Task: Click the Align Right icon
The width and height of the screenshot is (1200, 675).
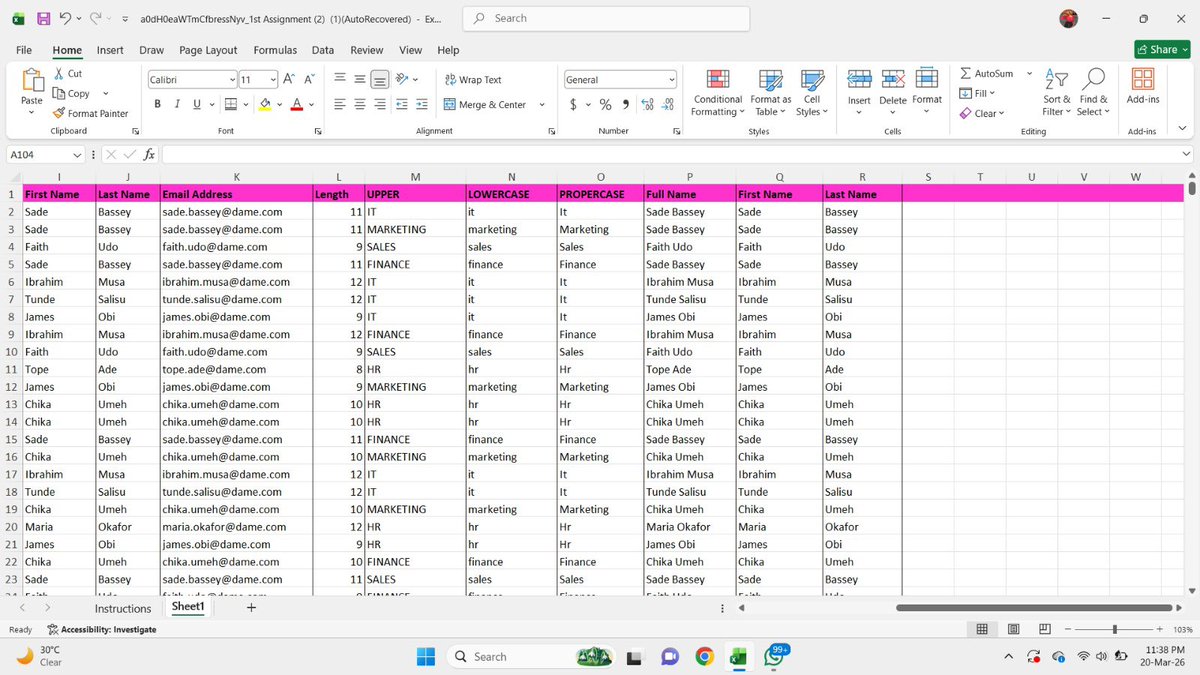Action: click(x=380, y=104)
